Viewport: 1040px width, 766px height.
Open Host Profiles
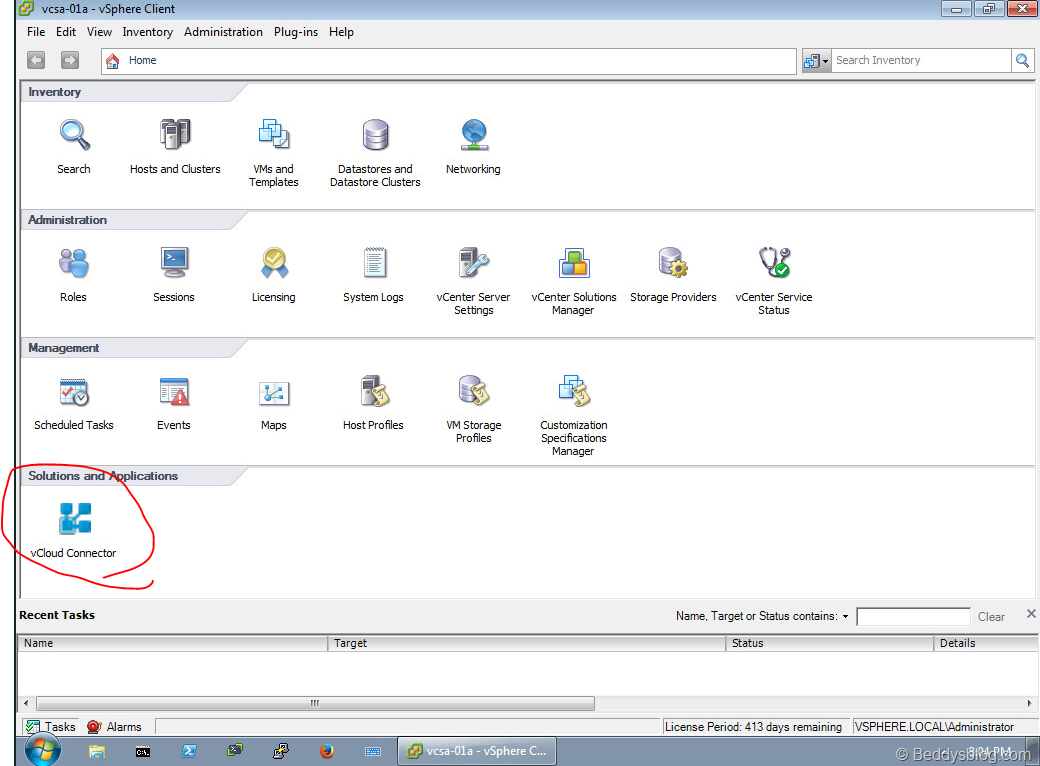374,391
